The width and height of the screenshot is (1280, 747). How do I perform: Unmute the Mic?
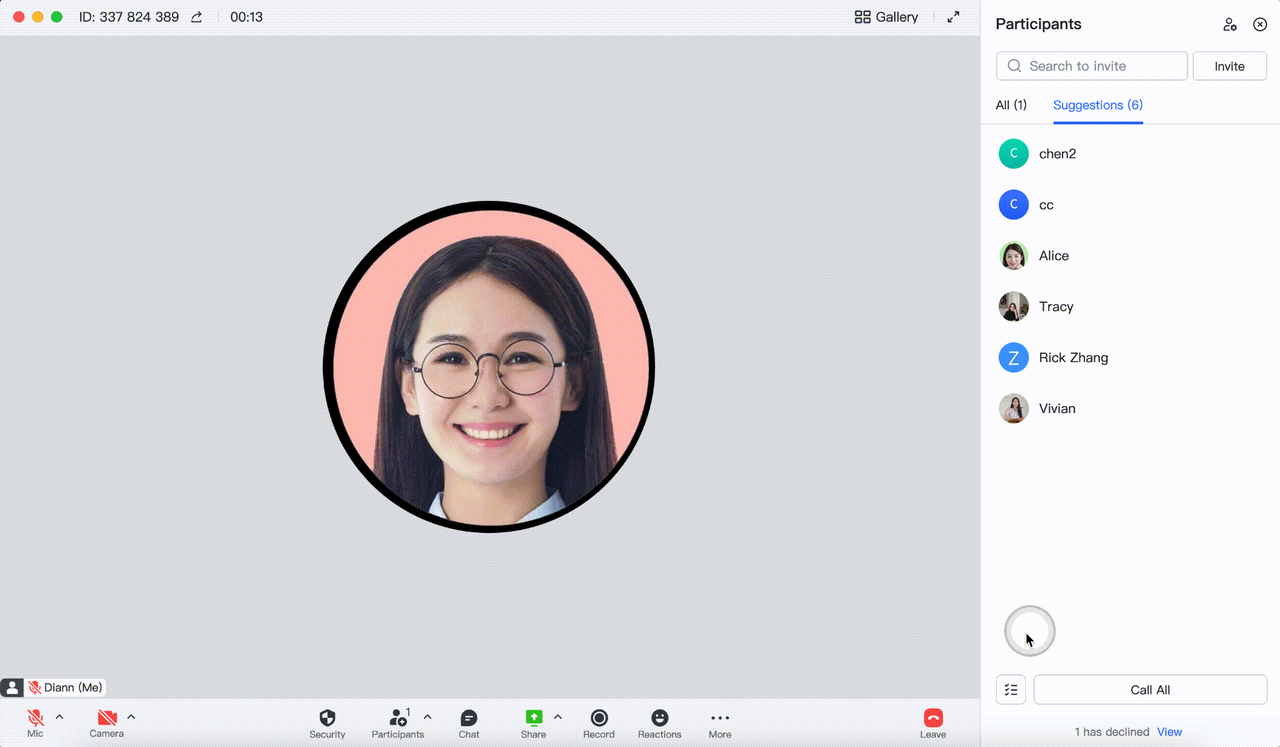35,718
